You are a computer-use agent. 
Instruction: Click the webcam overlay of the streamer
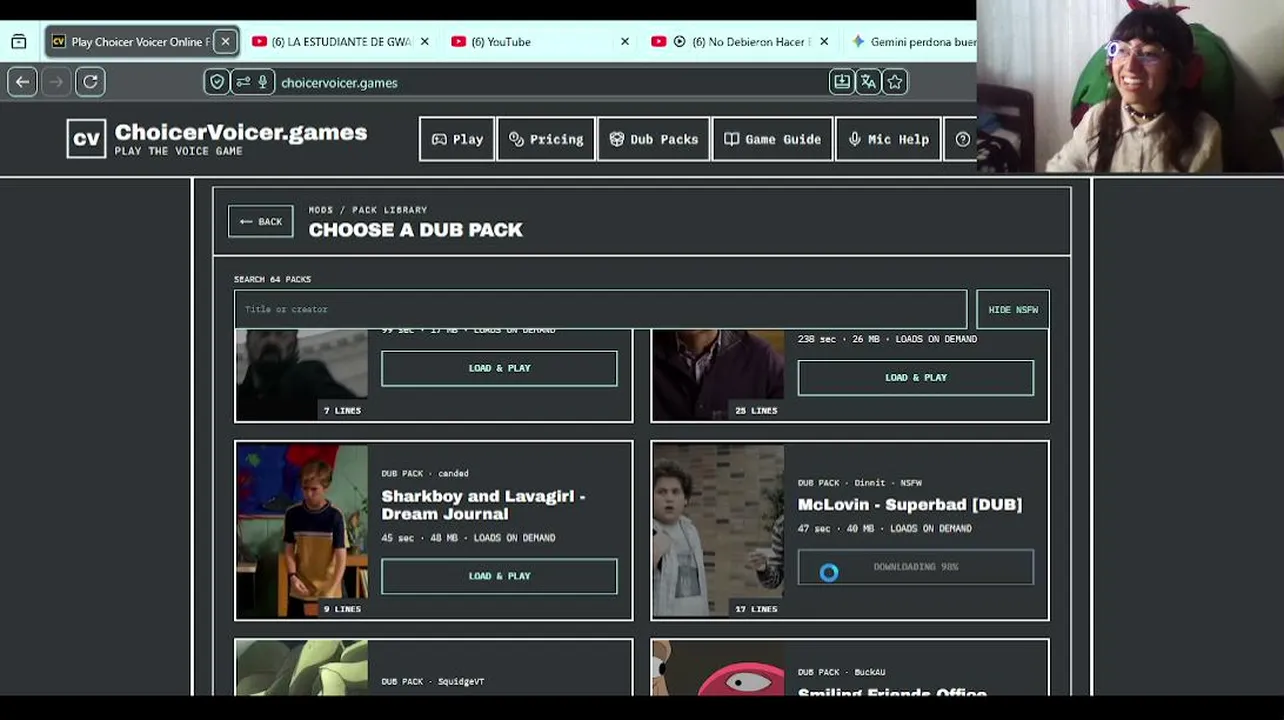coord(1130,87)
